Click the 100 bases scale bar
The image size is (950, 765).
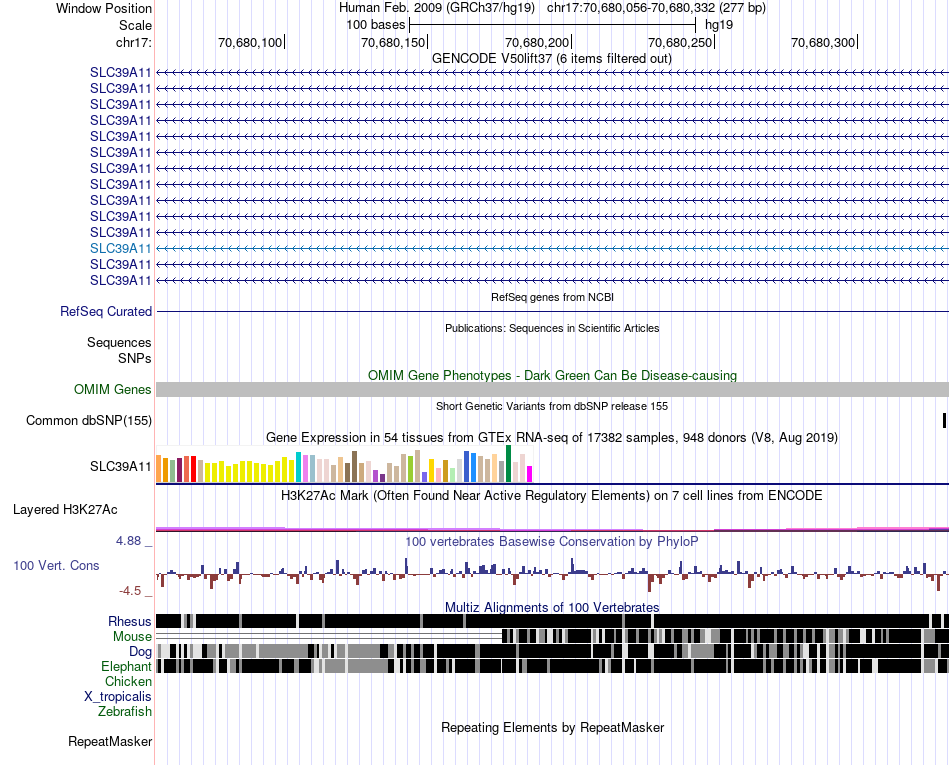point(553,25)
